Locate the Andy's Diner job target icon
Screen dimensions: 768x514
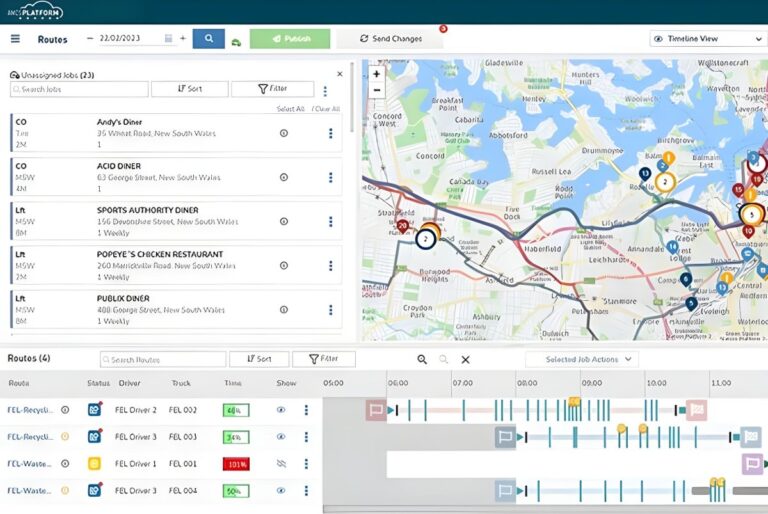click(x=284, y=133)
